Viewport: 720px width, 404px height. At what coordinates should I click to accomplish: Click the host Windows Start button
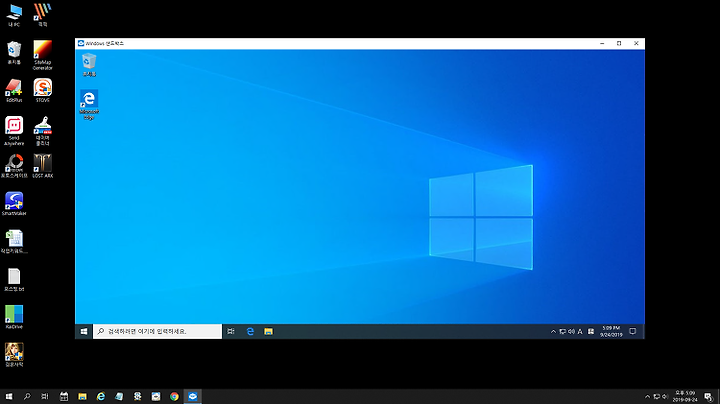[9, 397]
